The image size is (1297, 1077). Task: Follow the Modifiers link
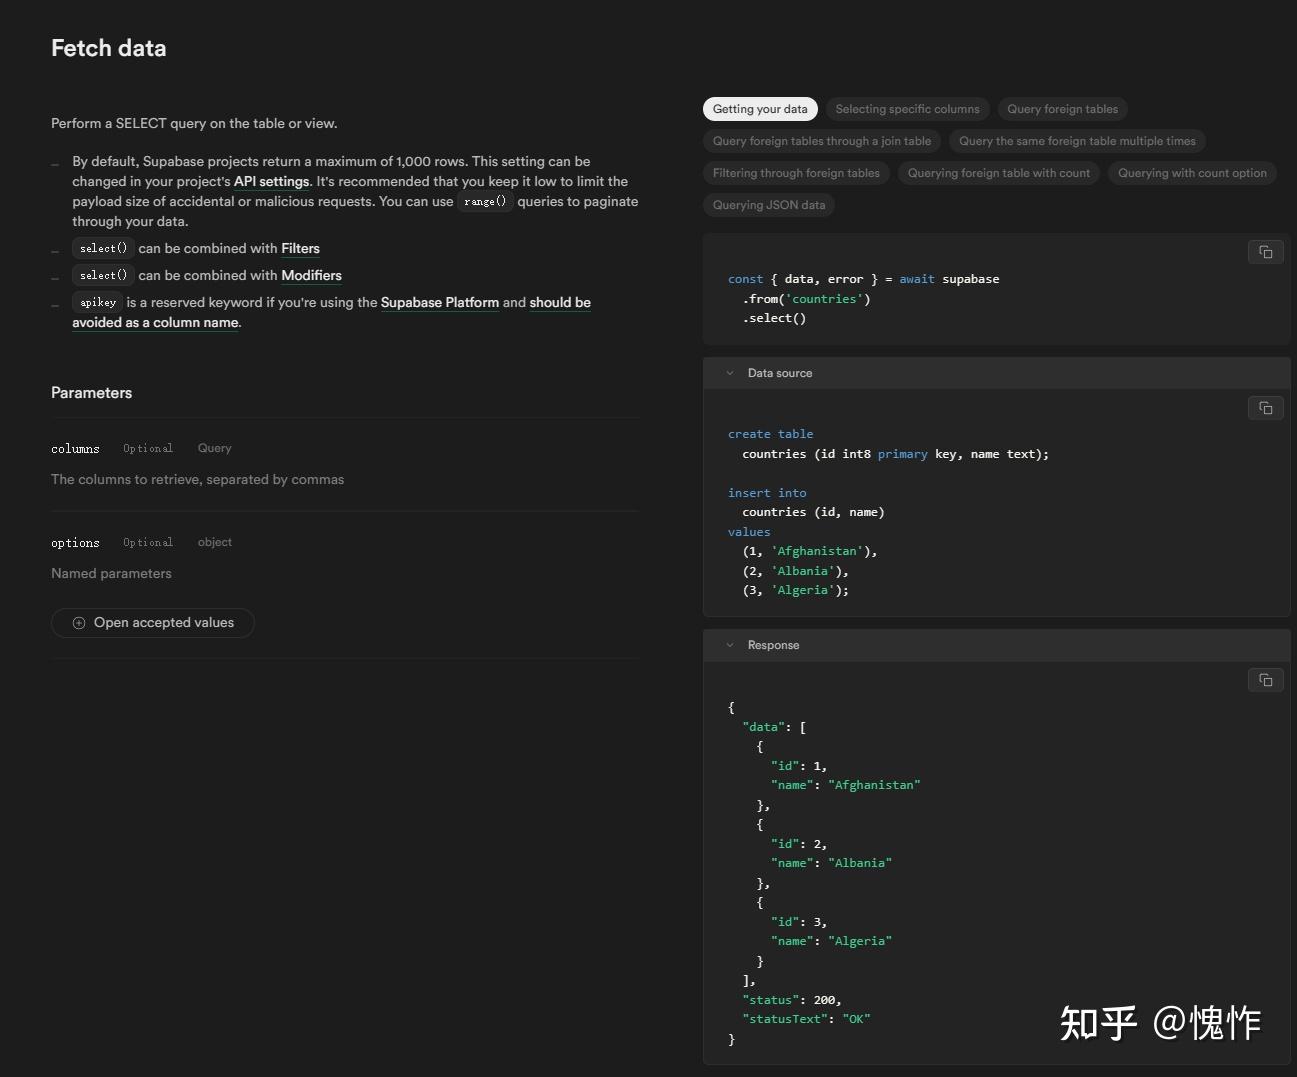[311, 276]
